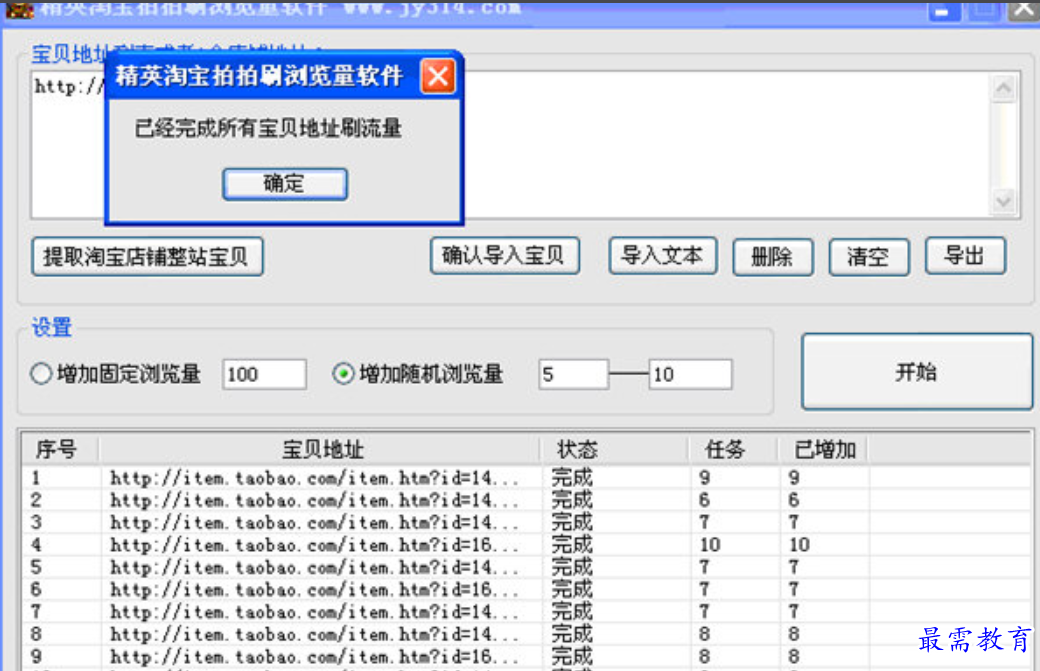This screenshot has height=671, width=1040.
Task: Select row 6 URL in the table
Action: [314, 589]
